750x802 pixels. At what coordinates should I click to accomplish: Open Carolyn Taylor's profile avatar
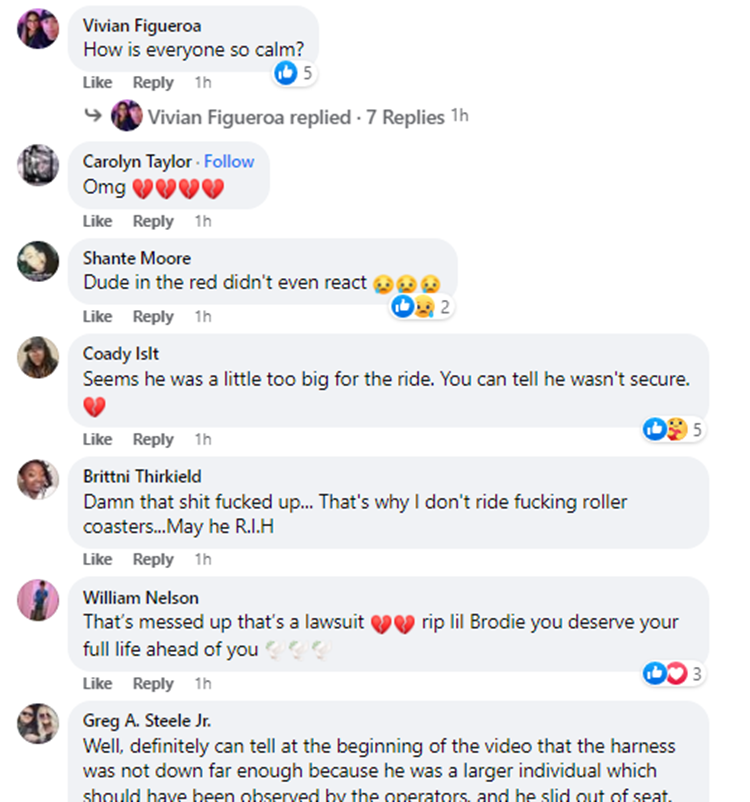coord(38,164)
